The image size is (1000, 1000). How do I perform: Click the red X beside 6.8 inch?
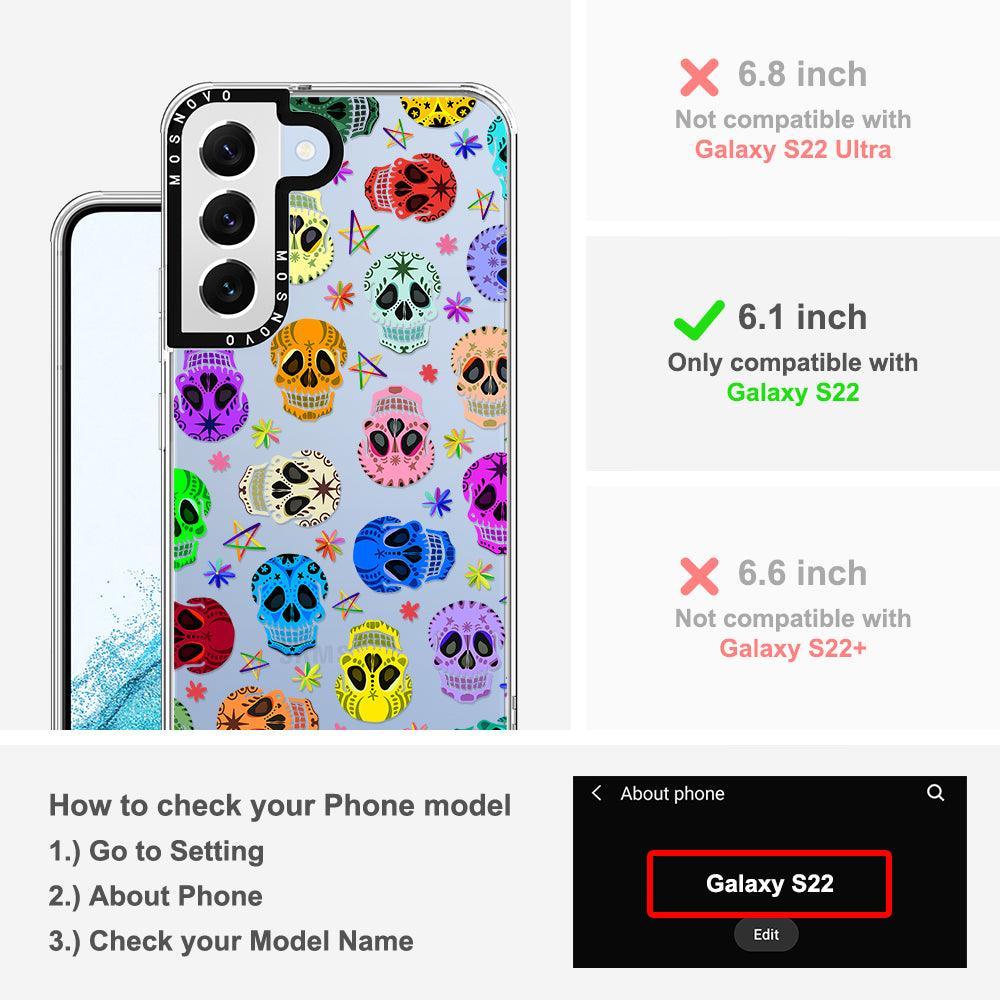pyautogui.click(x=699, y=77)
